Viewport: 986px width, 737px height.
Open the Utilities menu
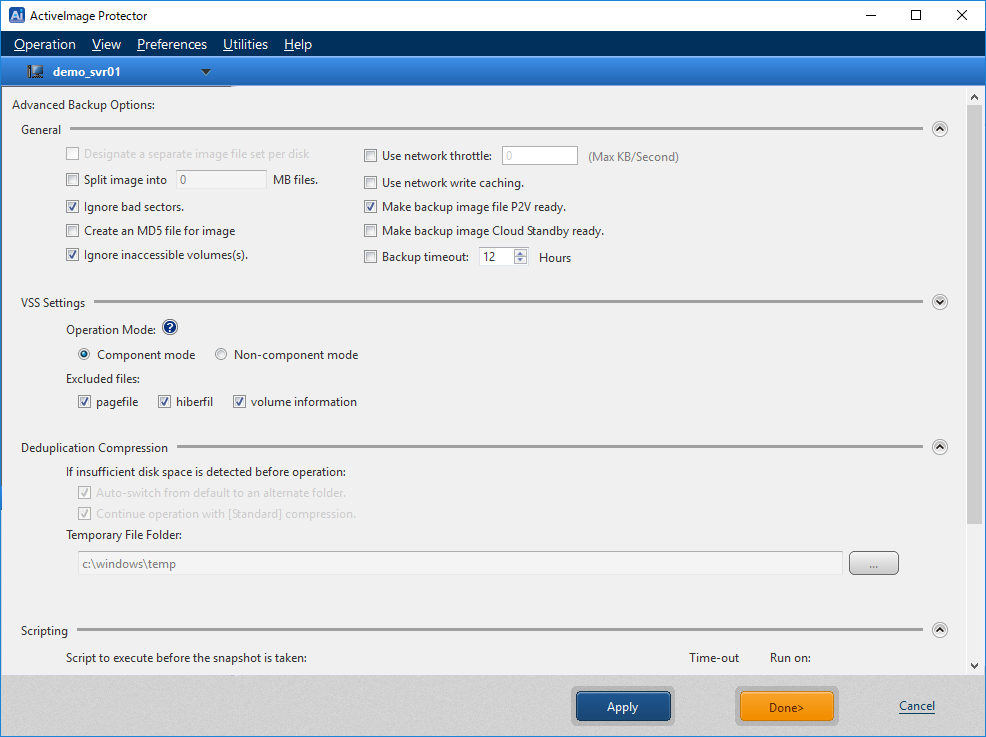[245, 45]
